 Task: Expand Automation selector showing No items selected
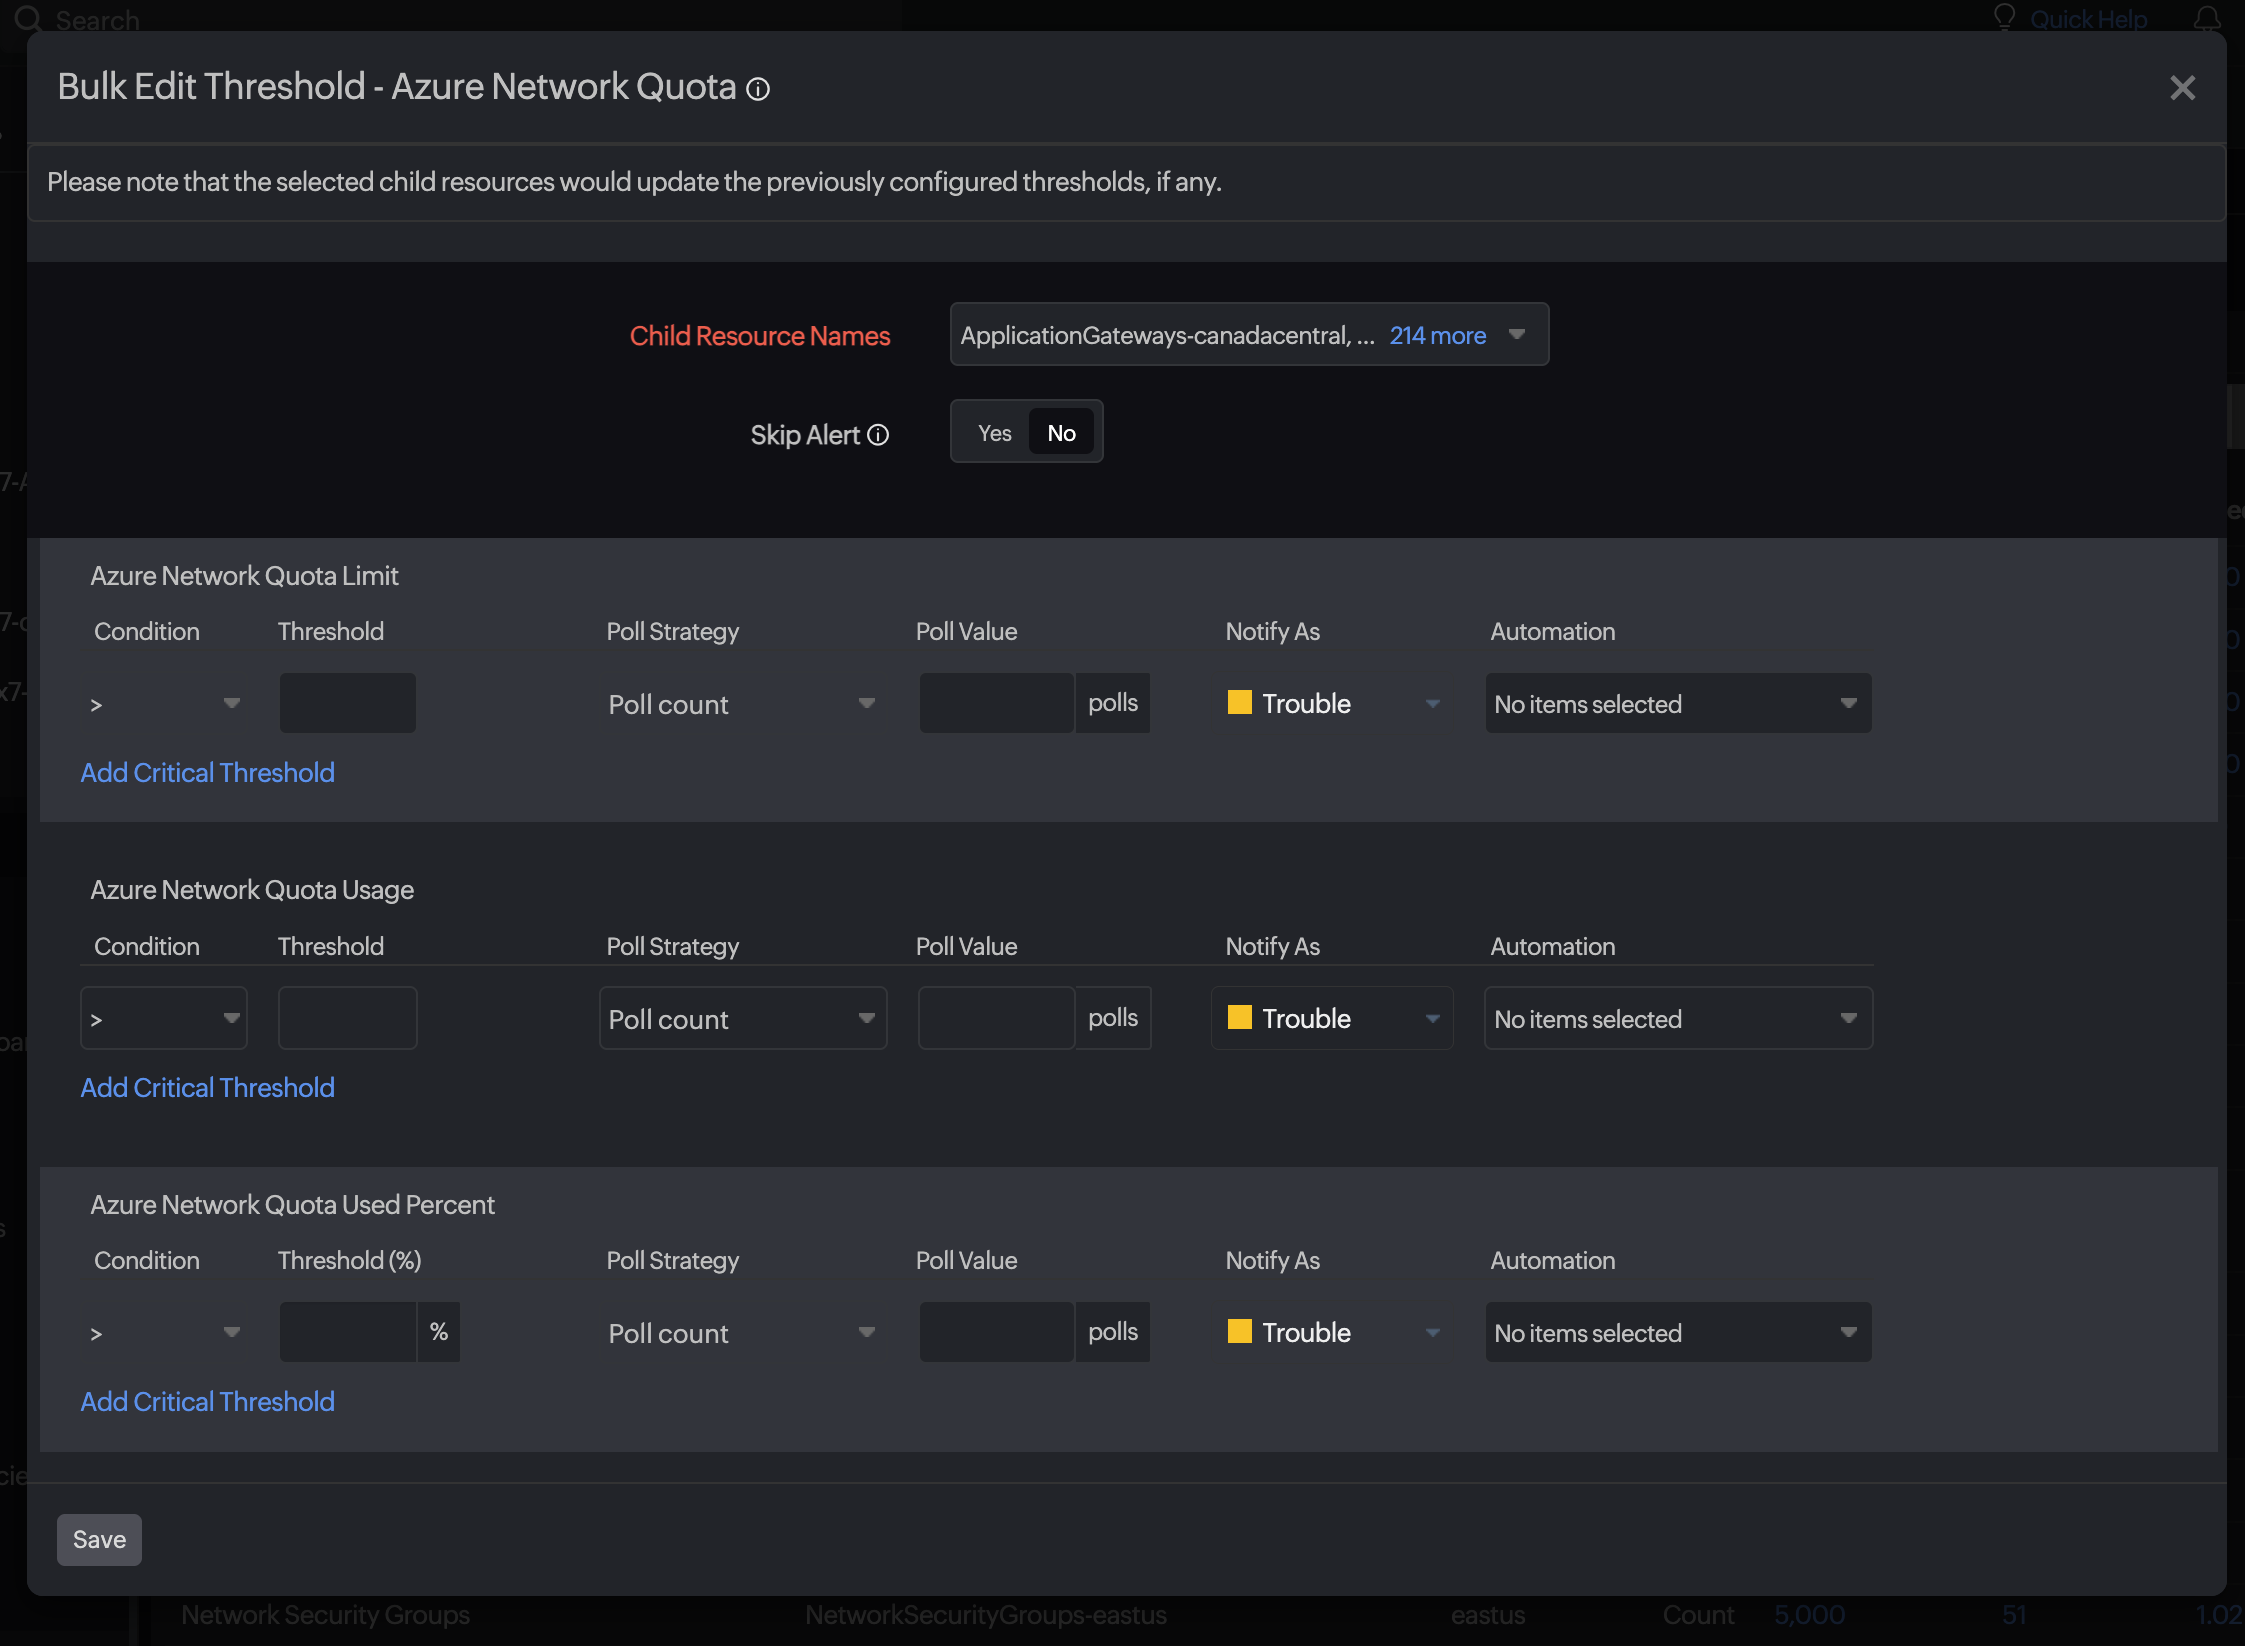1677,703
